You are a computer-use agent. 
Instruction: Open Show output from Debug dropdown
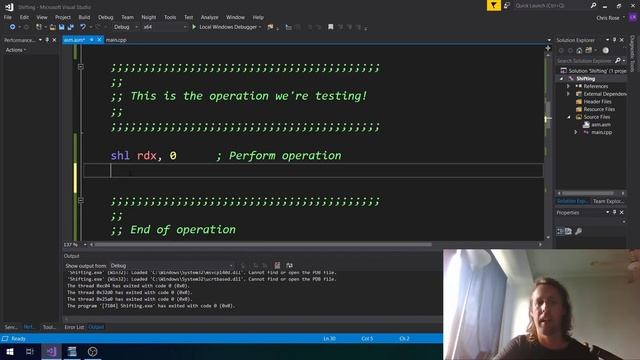tap(171, 266)
